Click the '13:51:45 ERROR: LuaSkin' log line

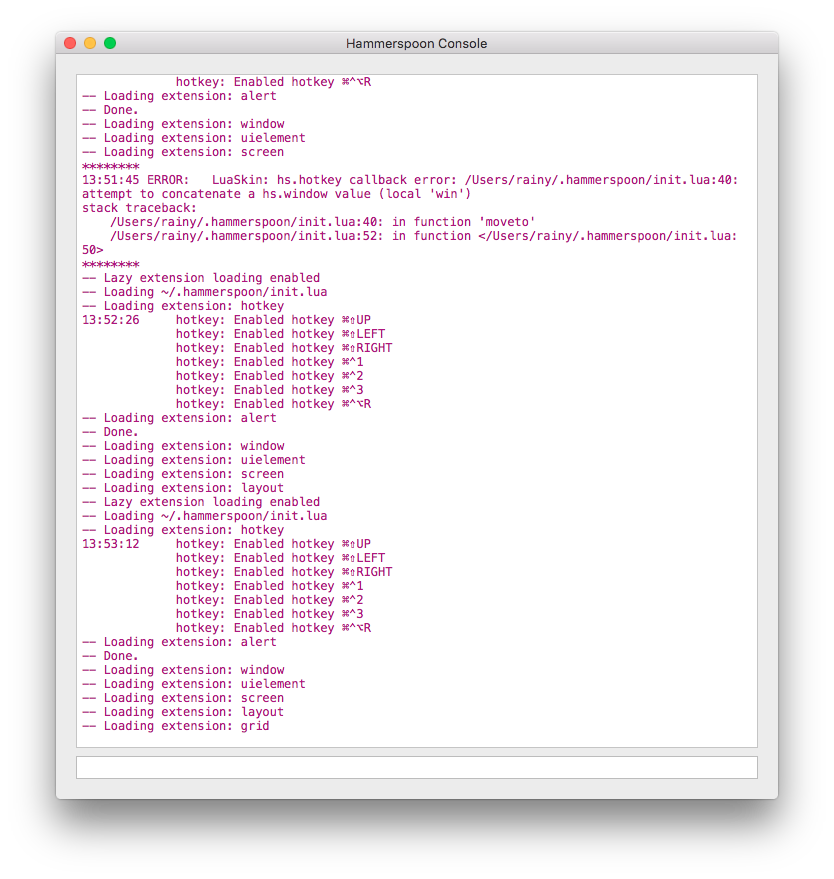point(410,180)
